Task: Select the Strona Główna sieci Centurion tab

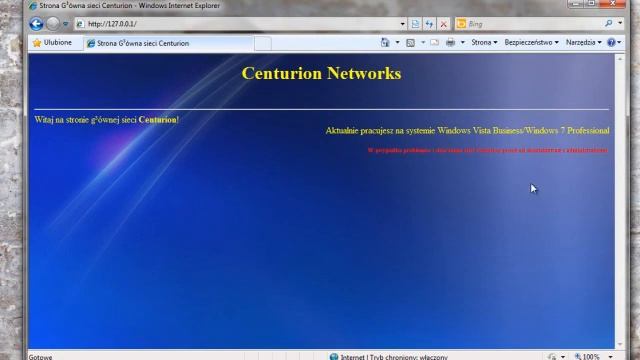Action: tap(168, 43)
